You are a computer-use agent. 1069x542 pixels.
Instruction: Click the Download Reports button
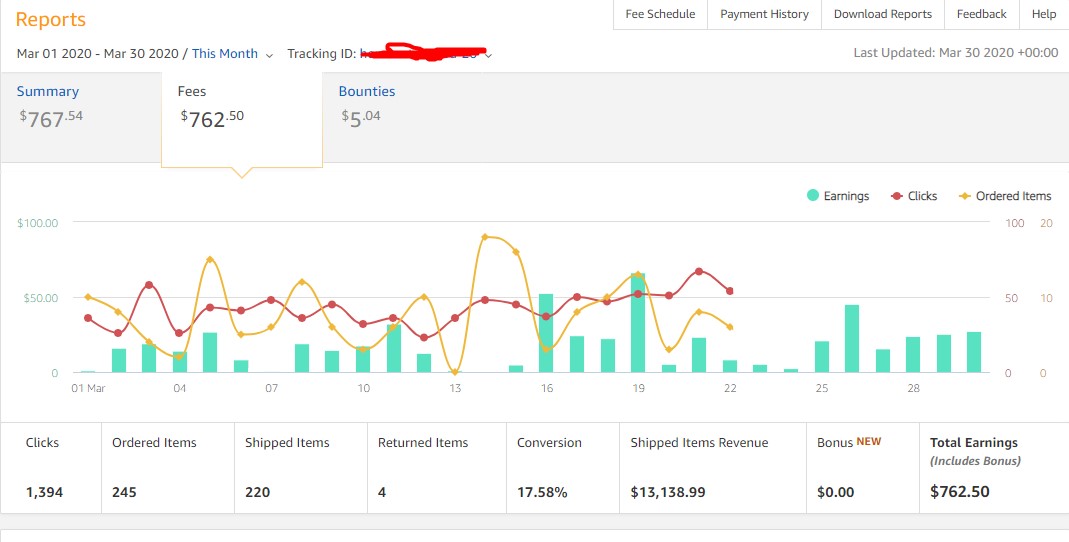pos(882,14)
